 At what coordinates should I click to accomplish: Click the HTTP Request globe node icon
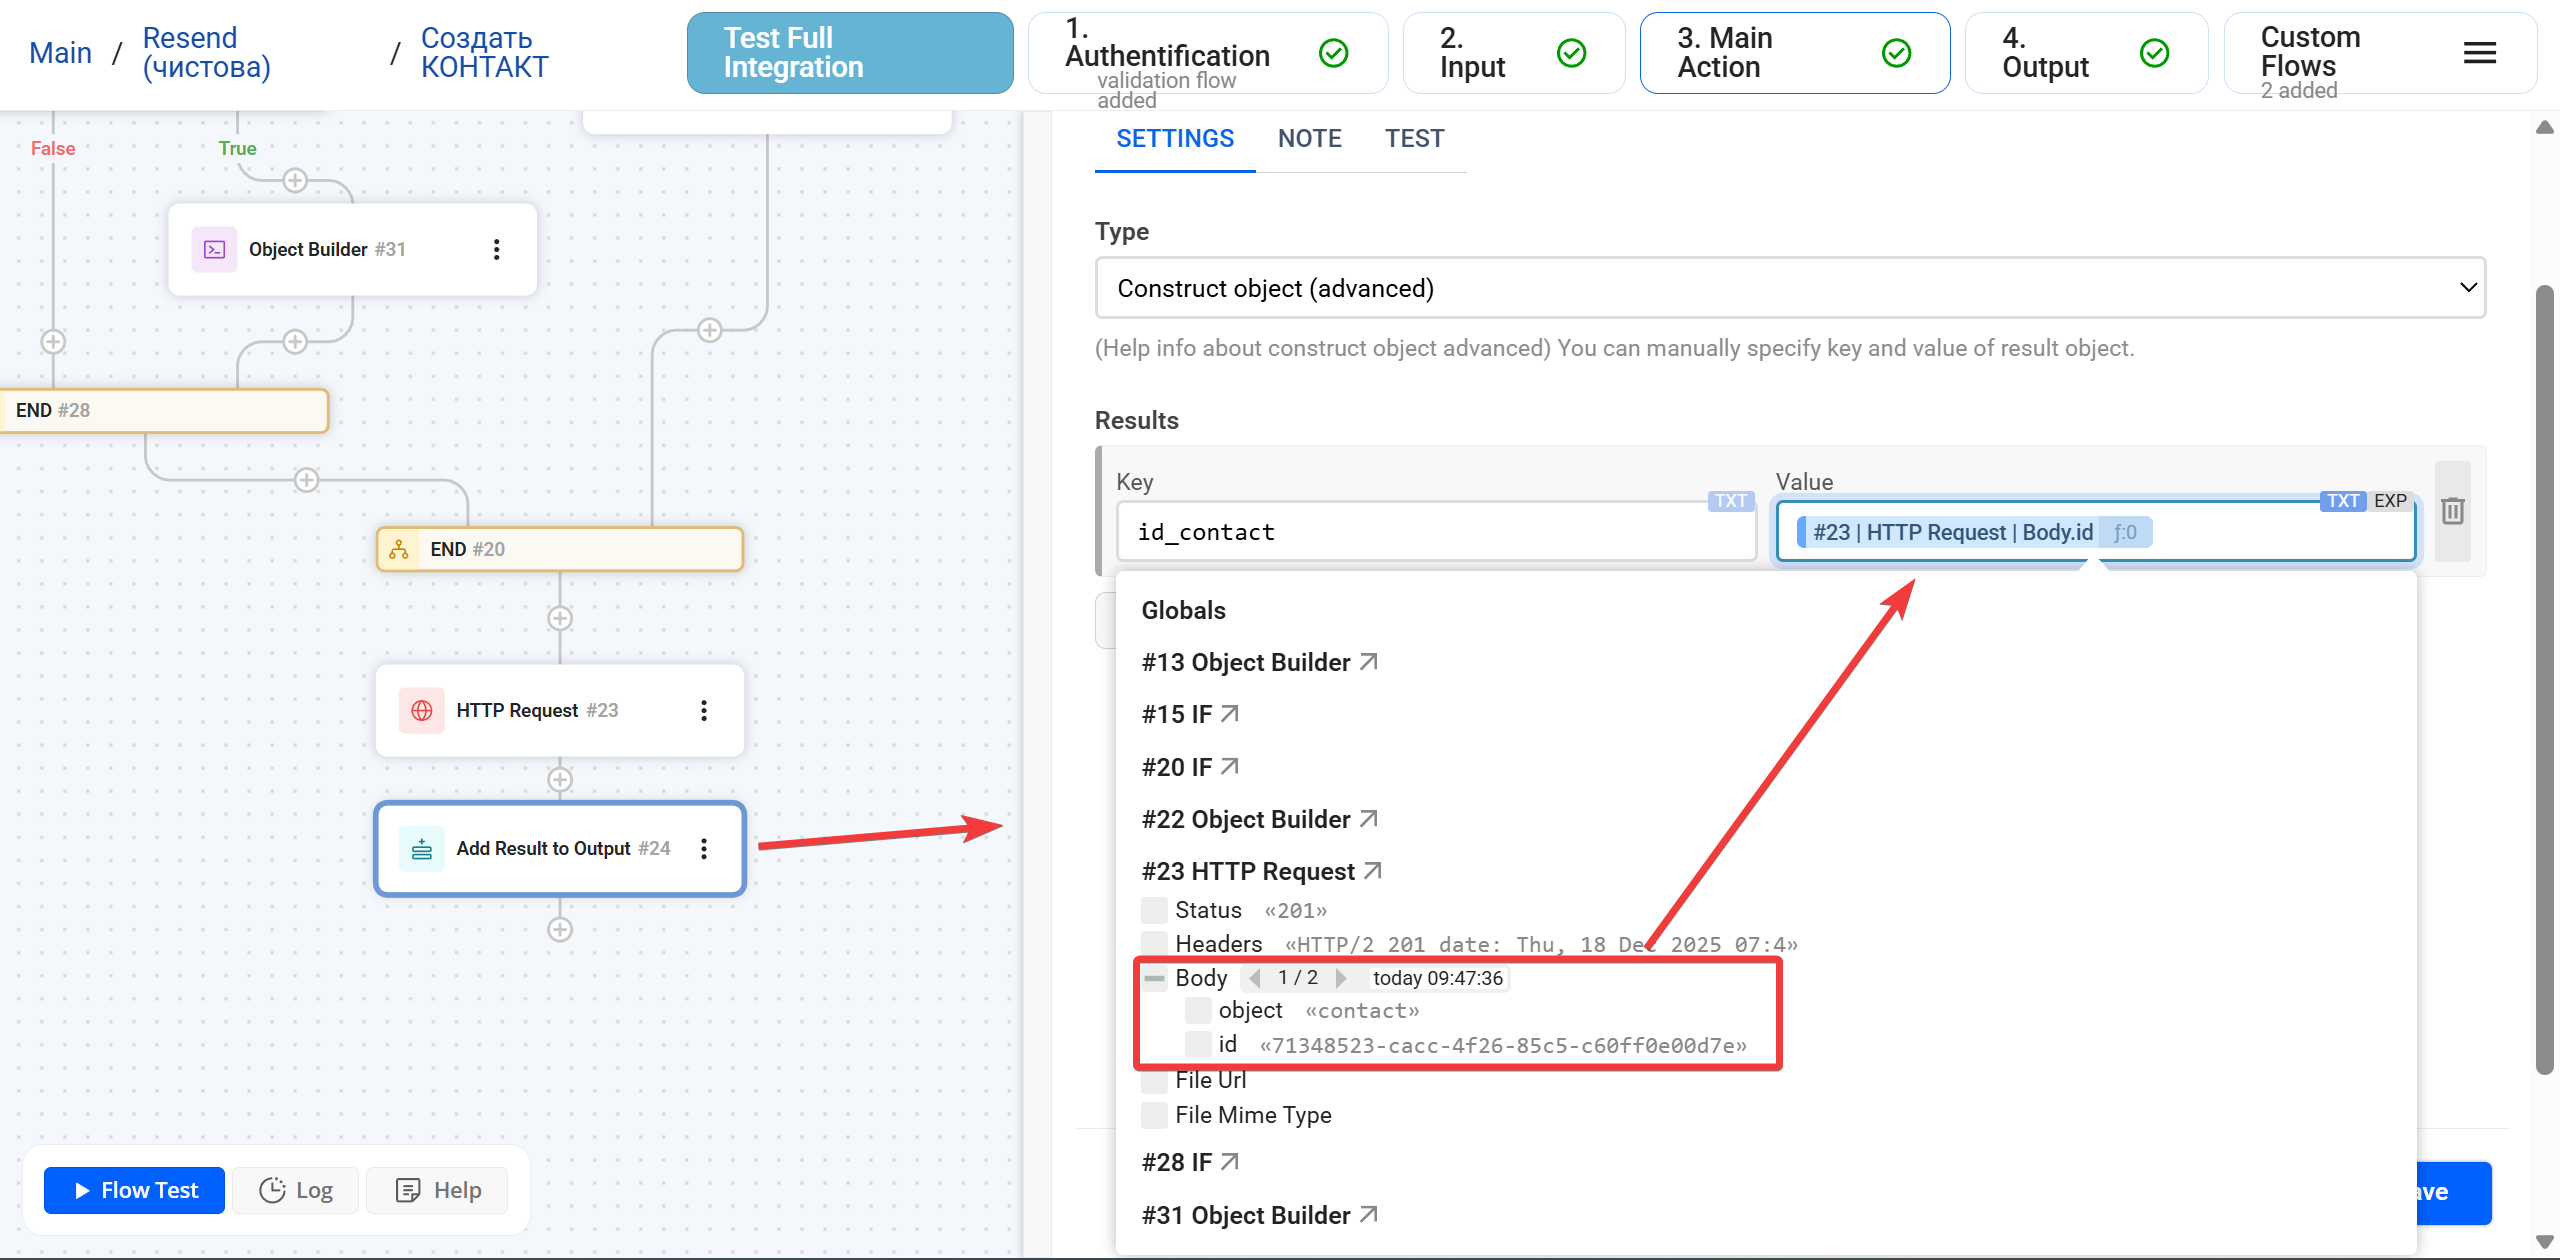(x=422, y=710)
